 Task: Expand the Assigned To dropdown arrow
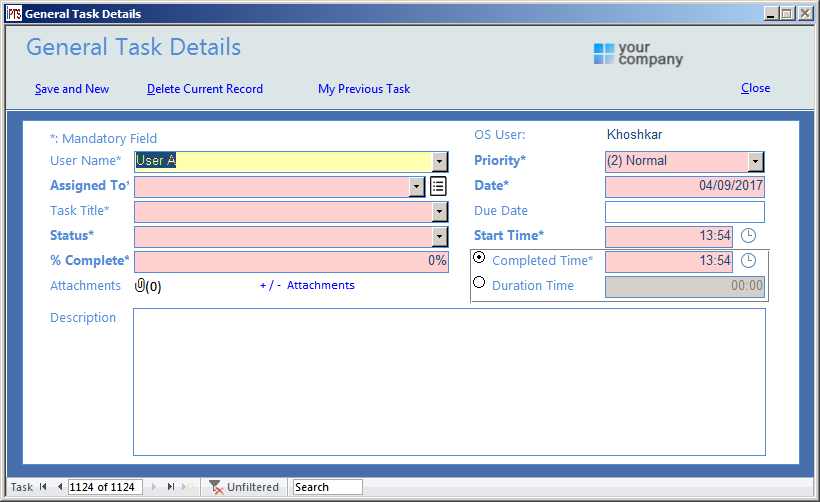[x=416, y=187]
